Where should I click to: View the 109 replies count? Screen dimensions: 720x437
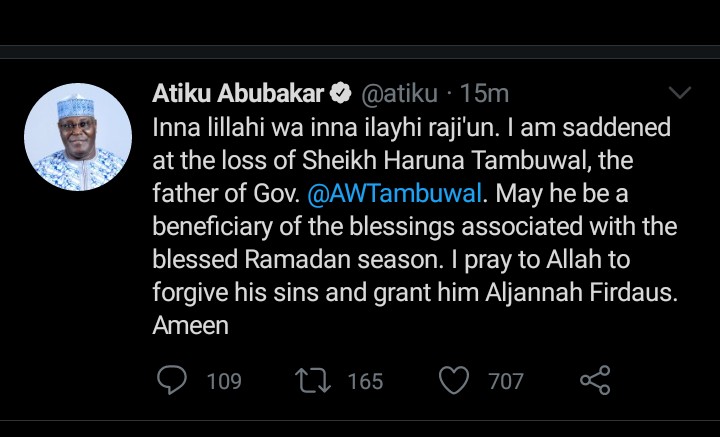click(224, 381)
